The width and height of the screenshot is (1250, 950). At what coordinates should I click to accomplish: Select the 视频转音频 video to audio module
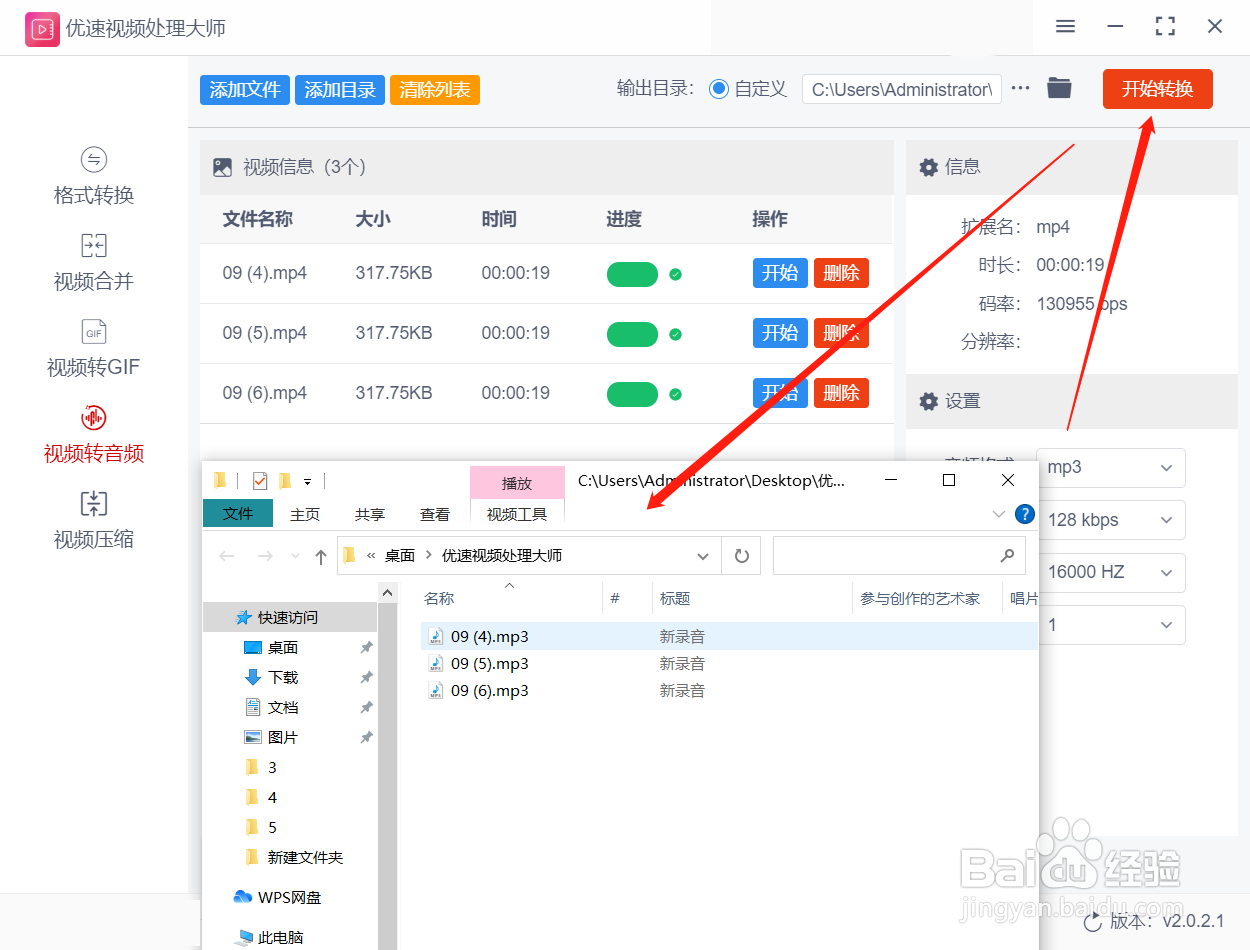pos(94,435)
